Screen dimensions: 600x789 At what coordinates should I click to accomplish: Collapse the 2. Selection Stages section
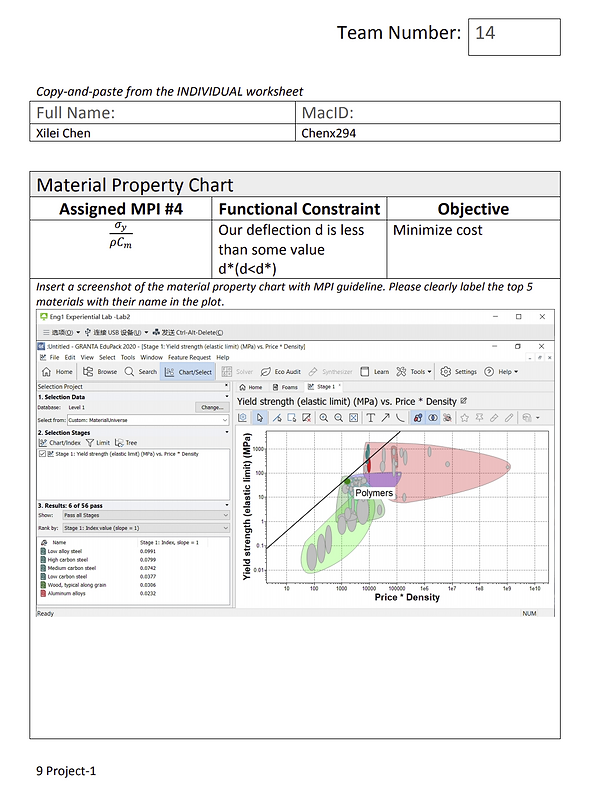click(227, 433)
